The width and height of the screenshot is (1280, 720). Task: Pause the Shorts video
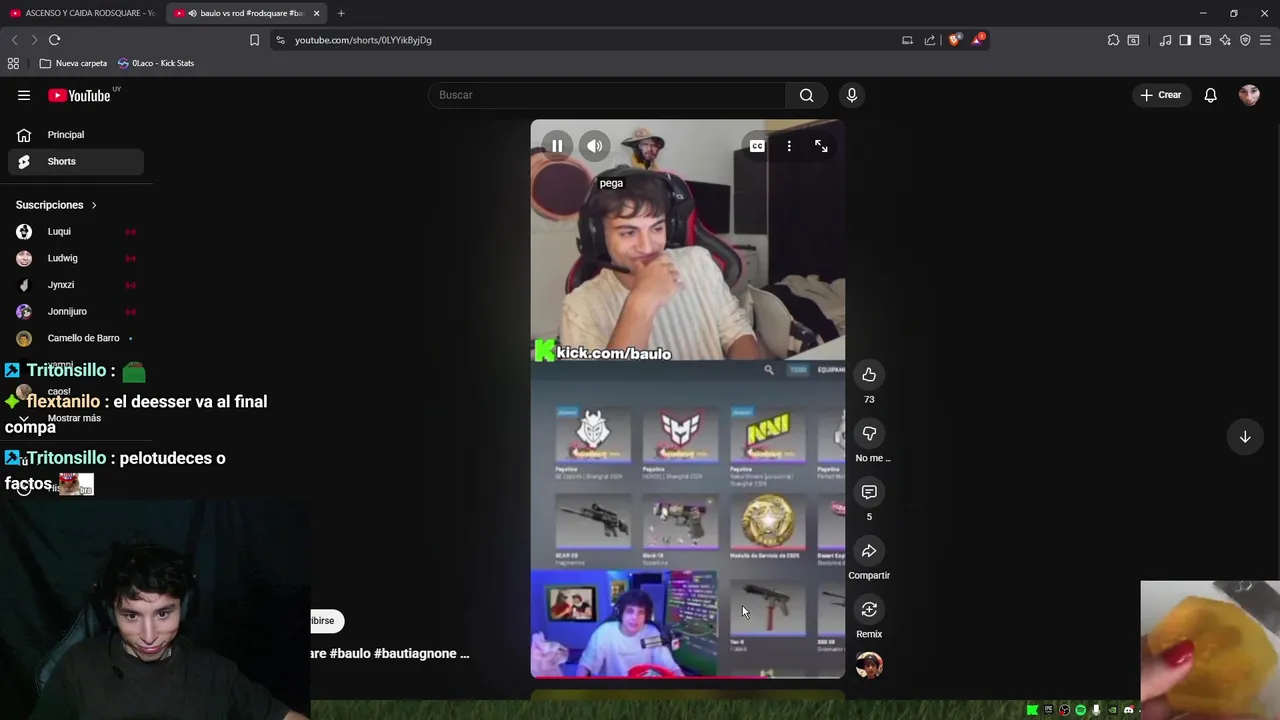point(557,146)
